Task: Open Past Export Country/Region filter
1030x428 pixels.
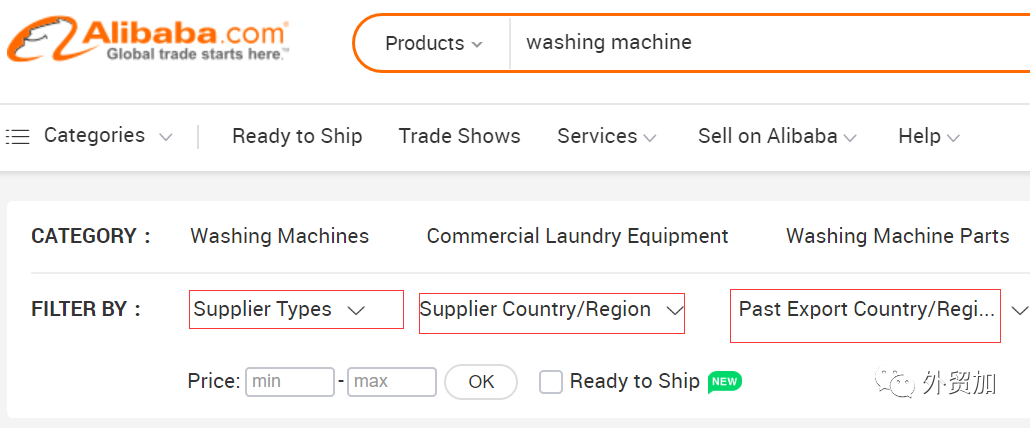Action: point(866,310)
